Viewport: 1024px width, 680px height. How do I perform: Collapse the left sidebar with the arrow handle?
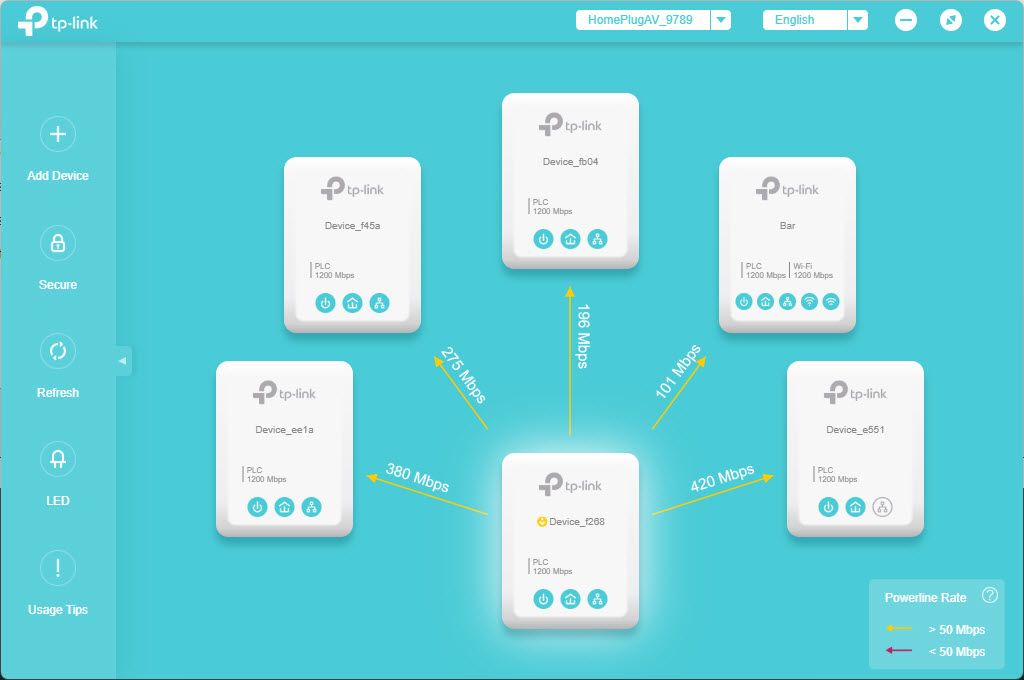coord(122,360)
